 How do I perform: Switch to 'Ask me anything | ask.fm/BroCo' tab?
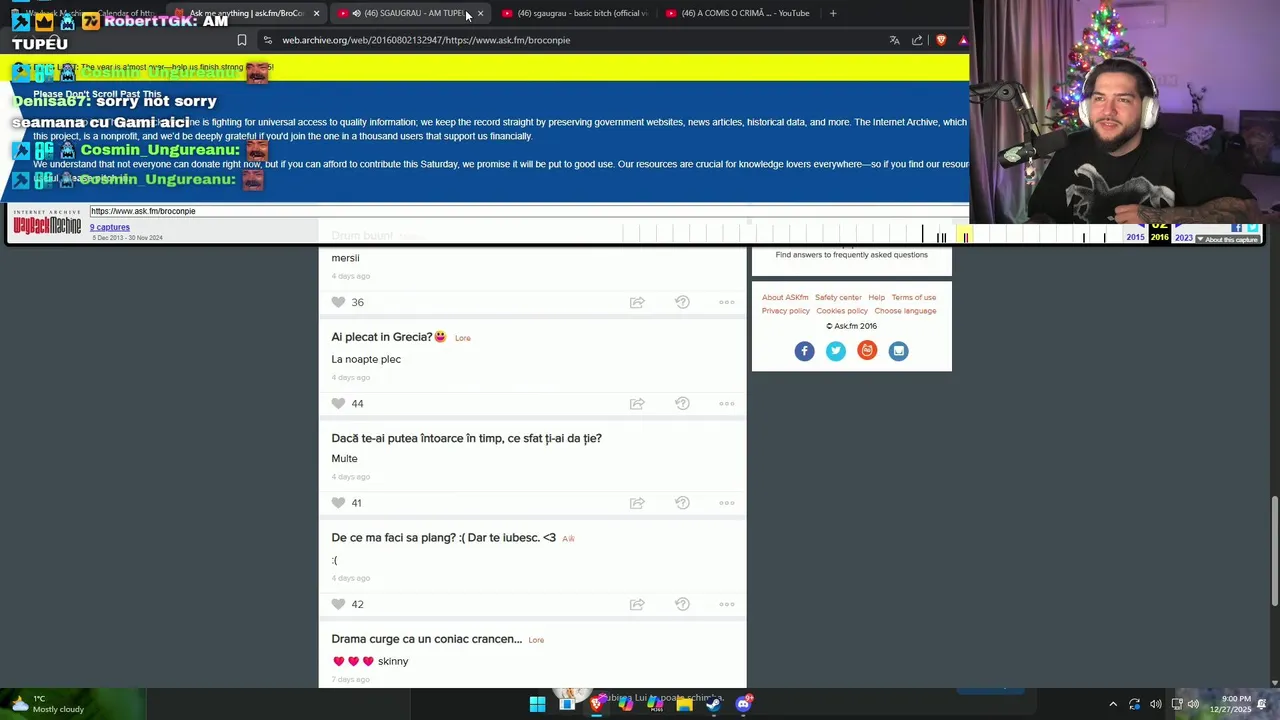pos(246,13)
